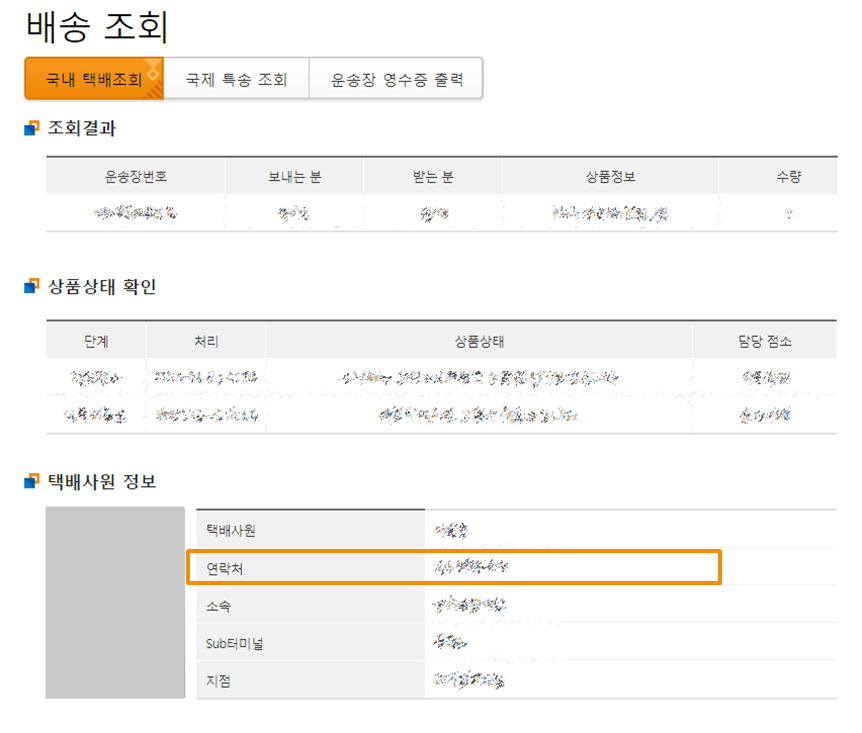Switch to the 국제 특송 조회 tab
Image resolution: width=862 pixels, height=733 pixels.
click(237, 80)
